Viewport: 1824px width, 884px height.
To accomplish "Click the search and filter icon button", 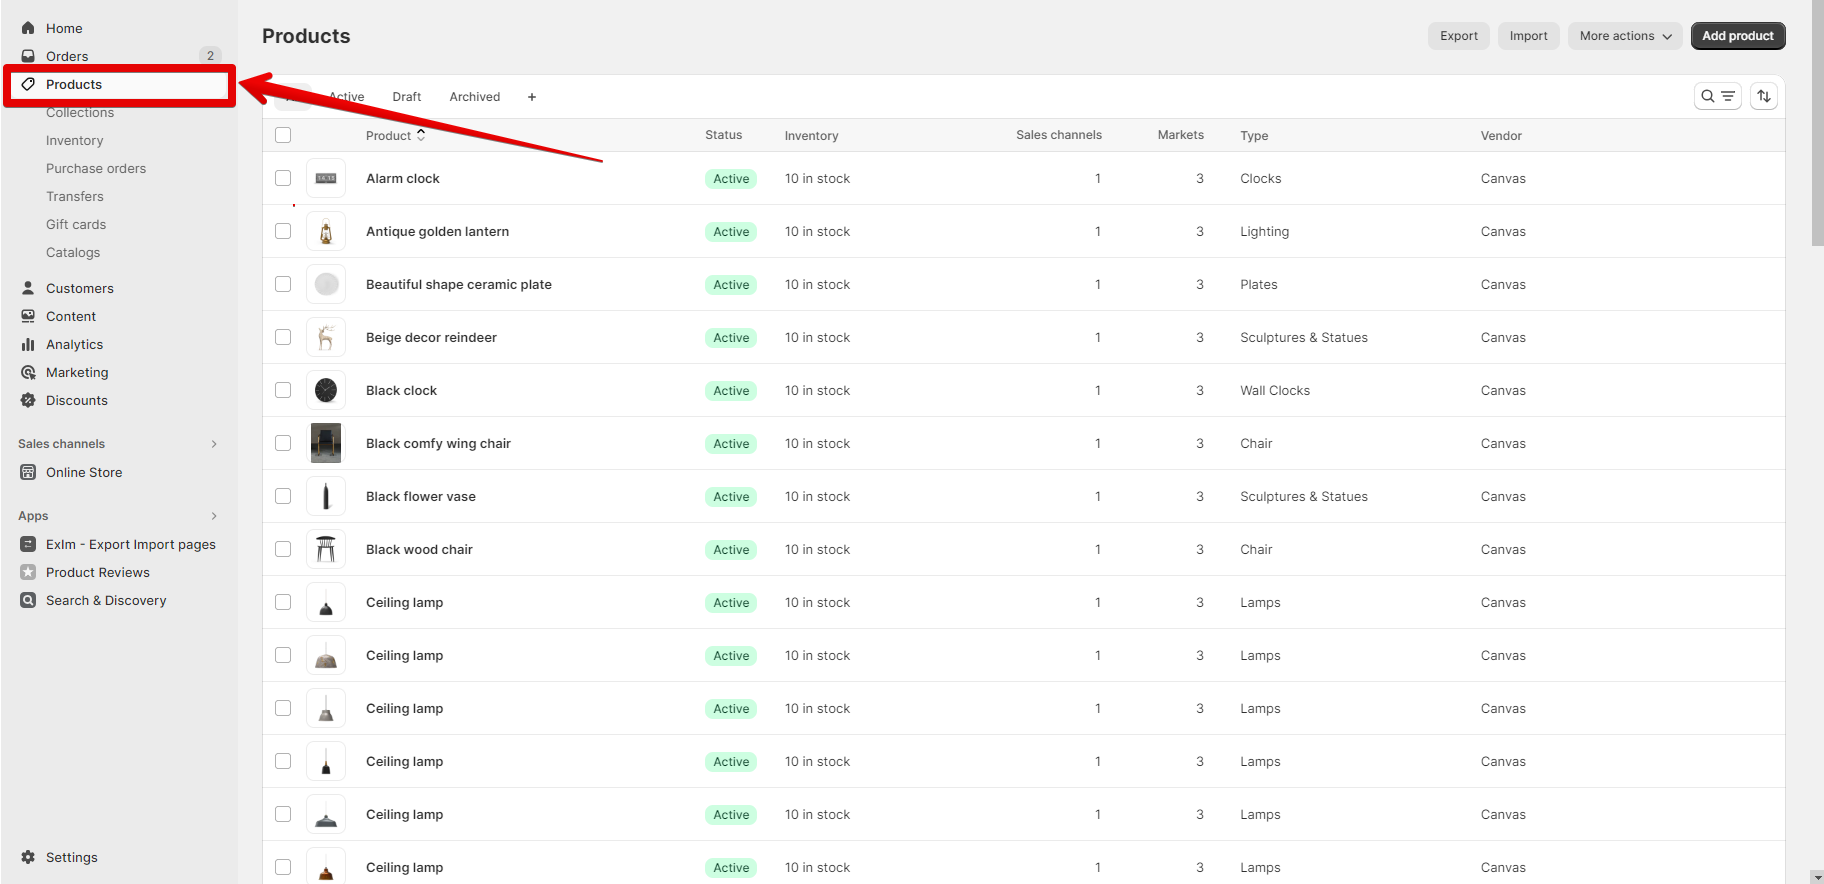I will point(1717,96).
